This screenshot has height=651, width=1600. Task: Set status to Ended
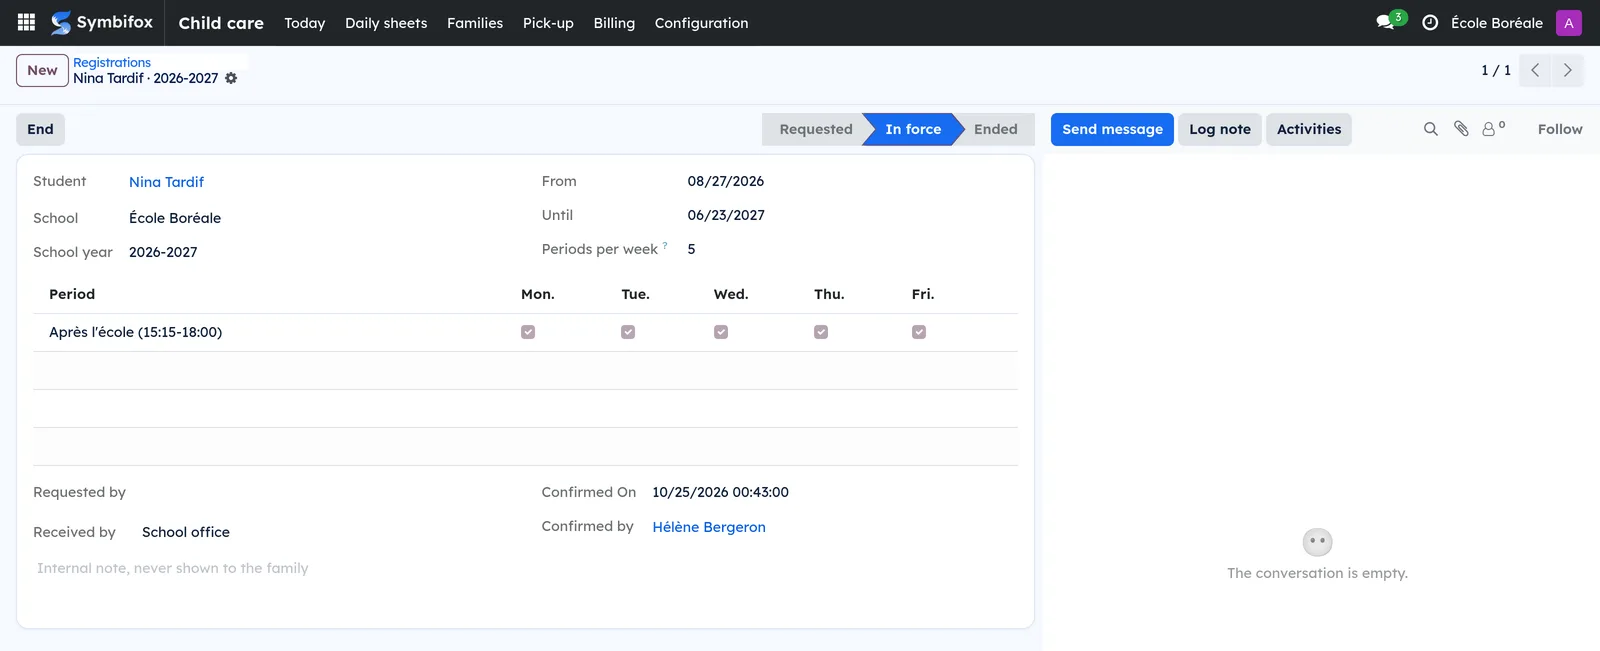tap(996, 129)
